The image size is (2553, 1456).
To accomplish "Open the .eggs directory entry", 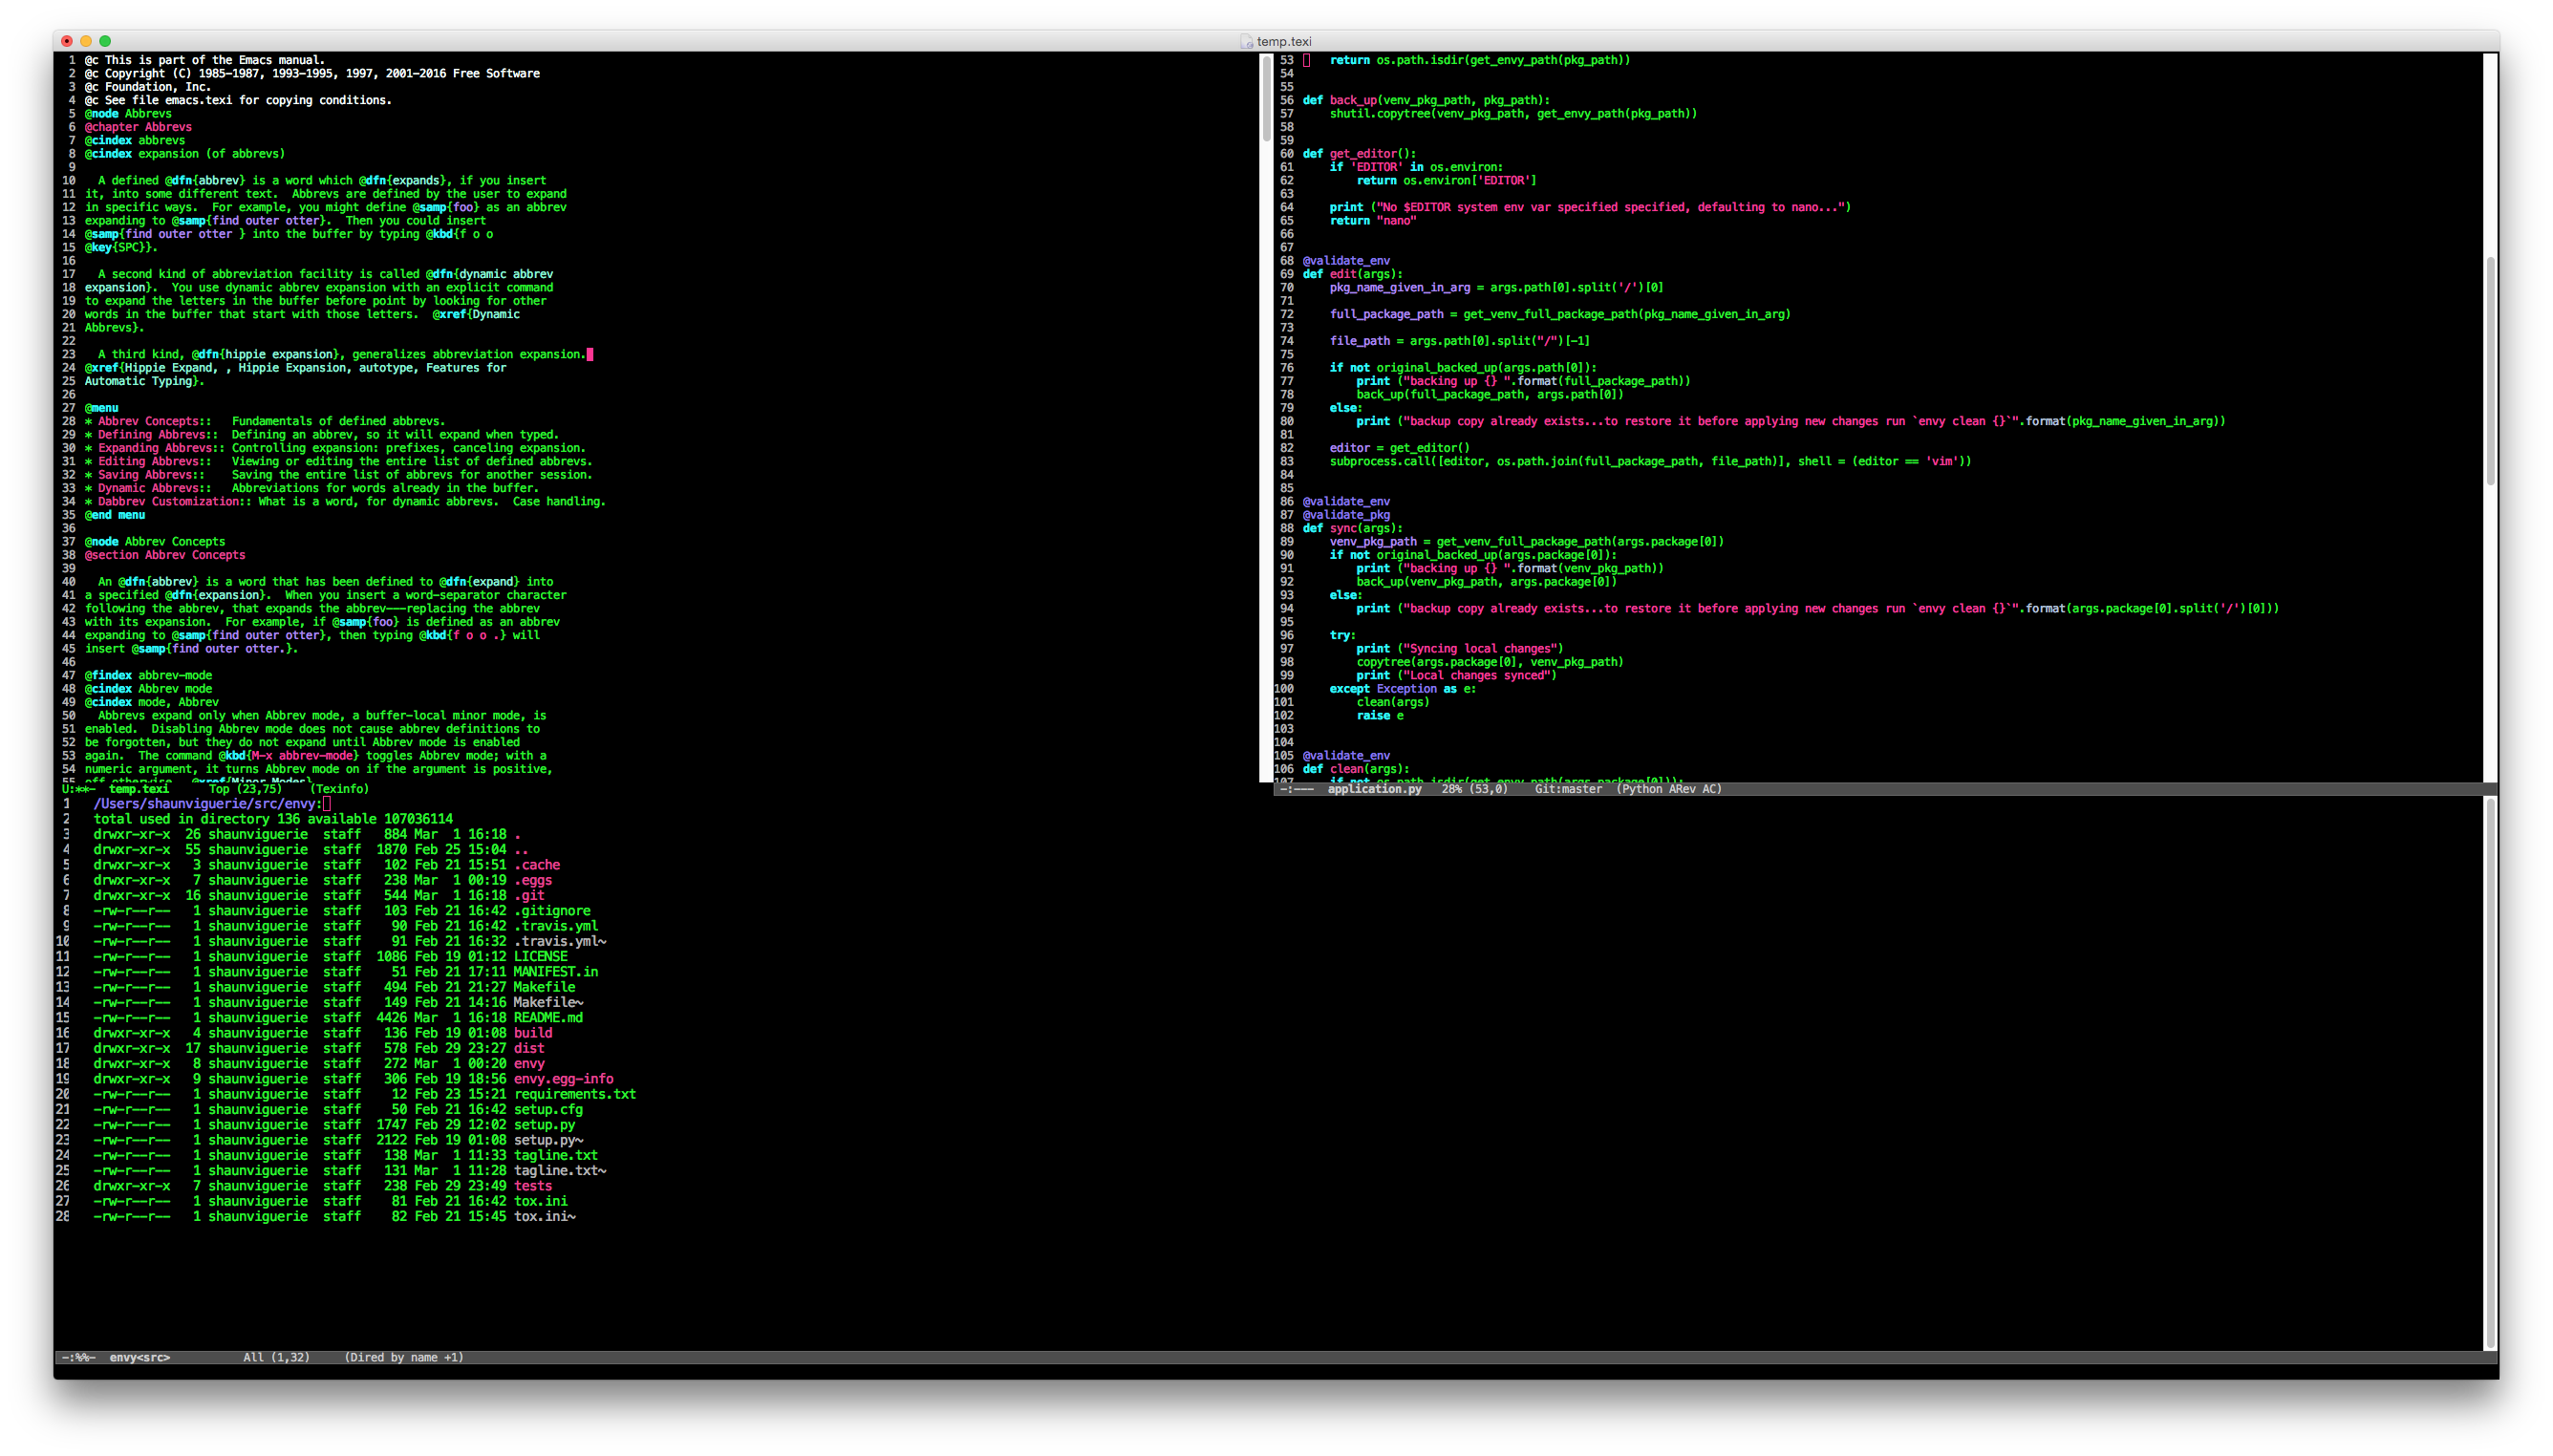I will (533, 880).
